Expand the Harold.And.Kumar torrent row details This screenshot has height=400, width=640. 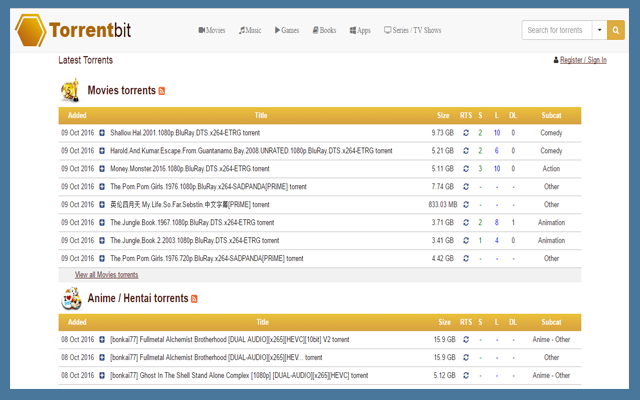click(x=102, y=151)
